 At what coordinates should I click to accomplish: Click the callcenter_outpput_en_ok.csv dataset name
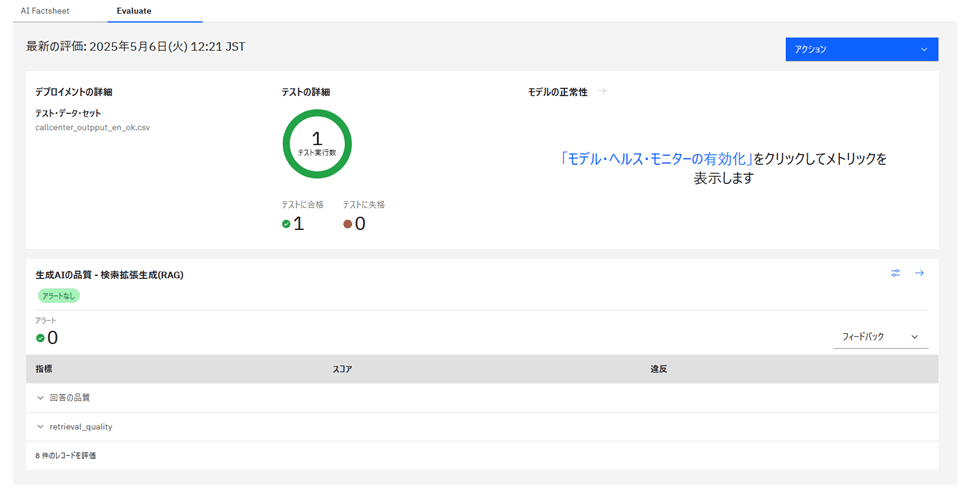pyautogui.click(x=92, y=128)
